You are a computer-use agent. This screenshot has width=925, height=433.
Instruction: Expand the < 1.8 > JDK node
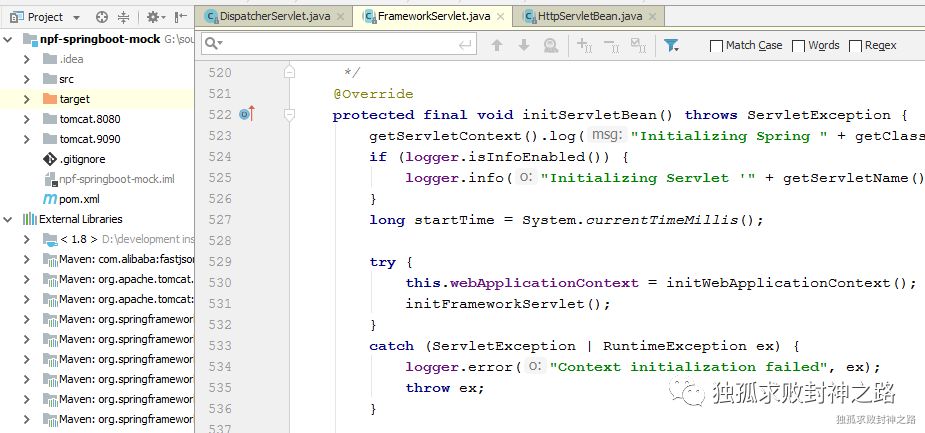(x=27, y=240)
